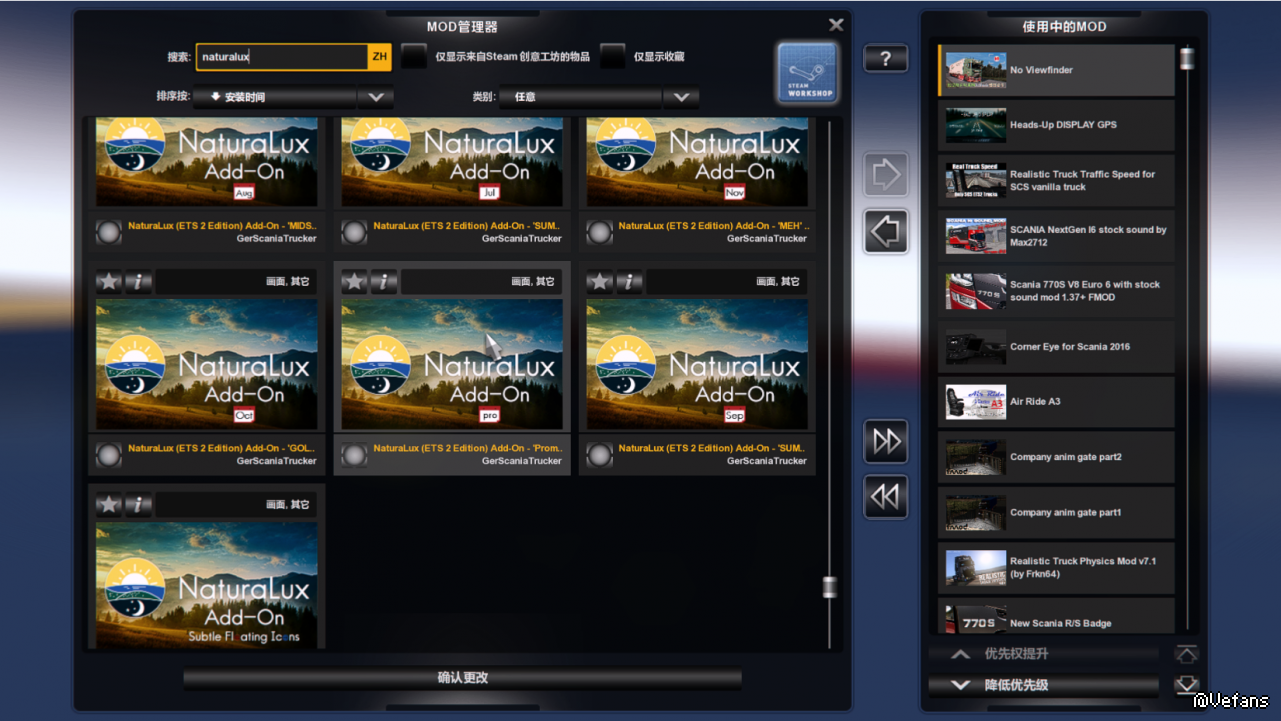1281x721 pixels.
Task: Click the title NaturaLux Add-On - 'GOL..
Action: pyautogui.click(x=222, y=448)
